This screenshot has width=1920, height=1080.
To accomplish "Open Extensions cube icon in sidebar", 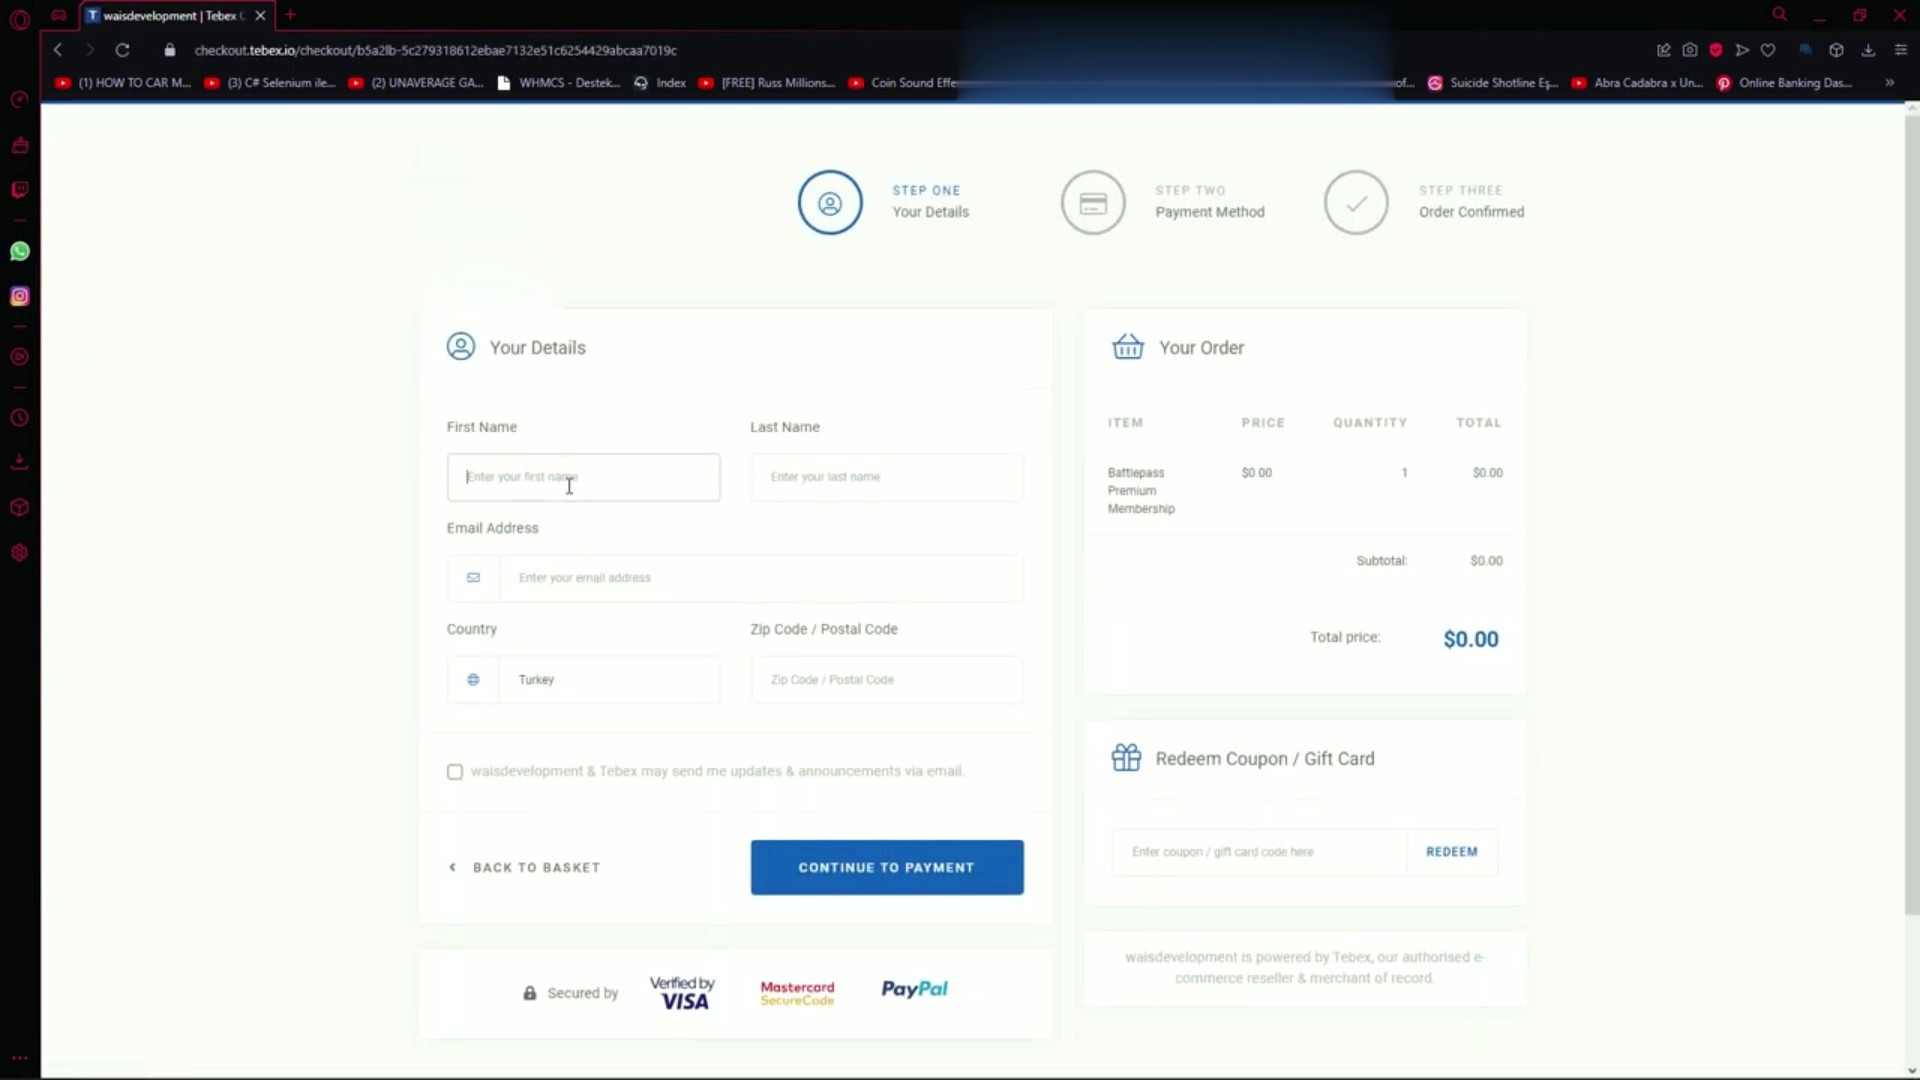I will coord(19,507).
